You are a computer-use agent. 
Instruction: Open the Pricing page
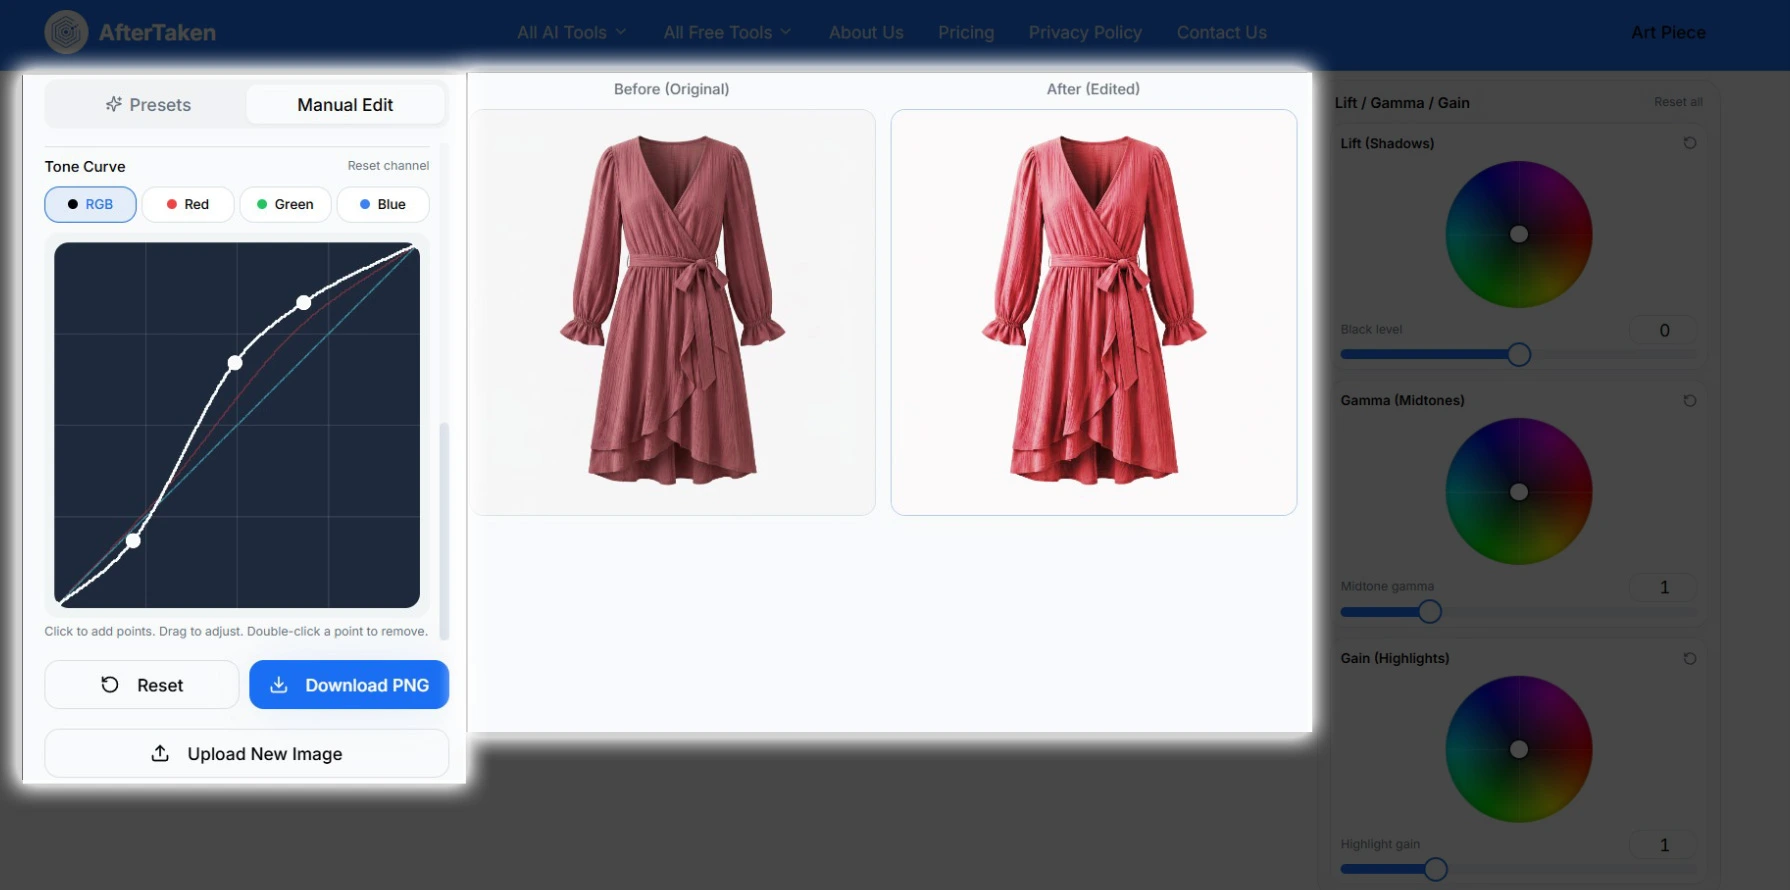pos(966,32)
